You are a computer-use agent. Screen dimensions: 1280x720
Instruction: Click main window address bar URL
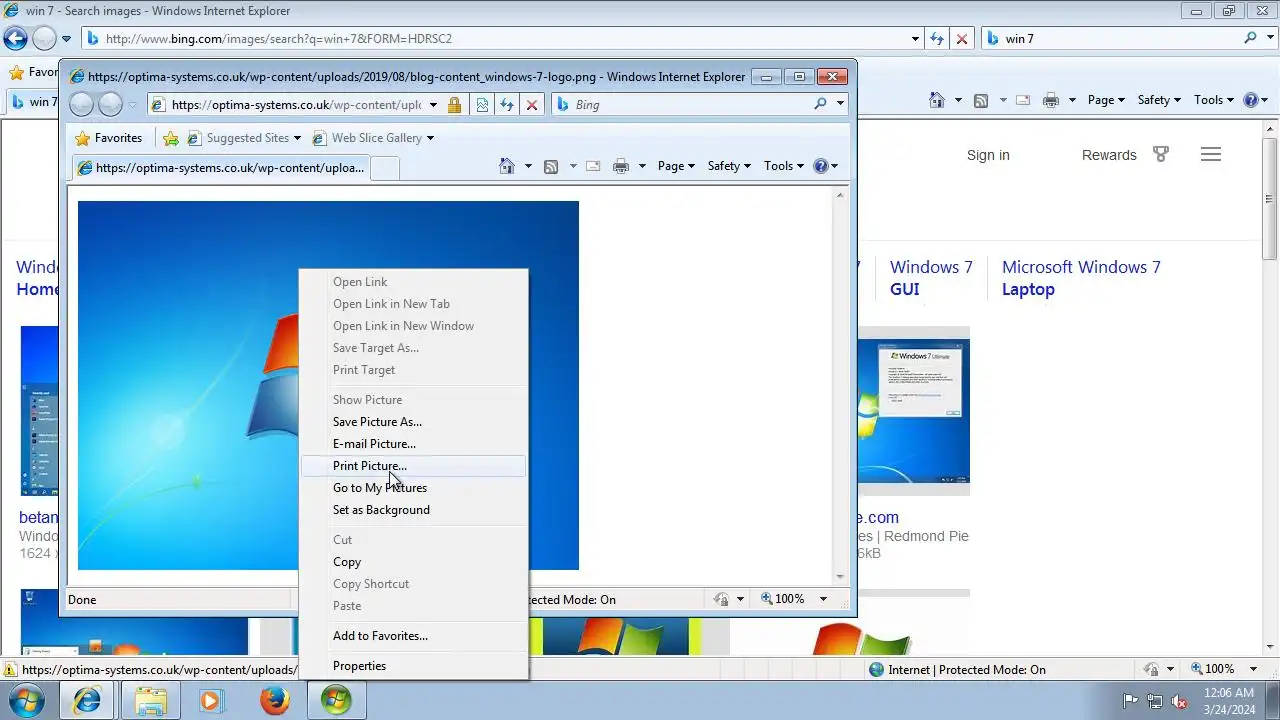279,39
